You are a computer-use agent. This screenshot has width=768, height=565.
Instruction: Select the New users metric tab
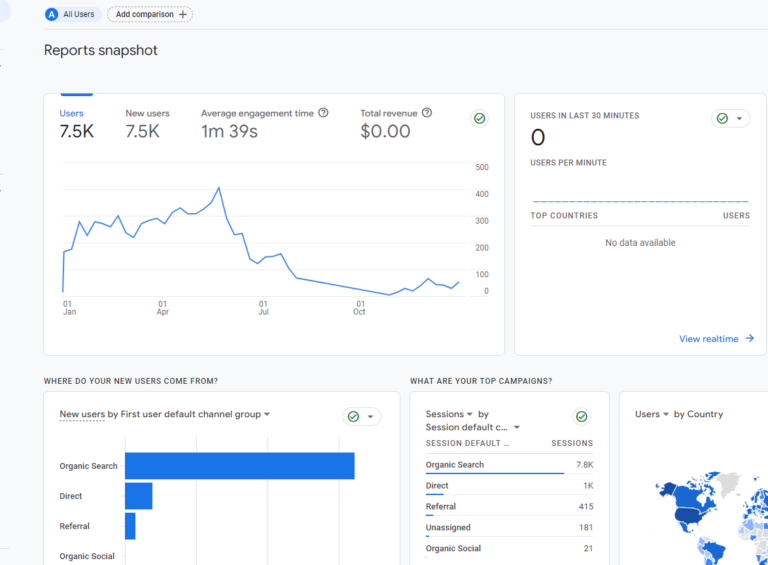point(147,123)
